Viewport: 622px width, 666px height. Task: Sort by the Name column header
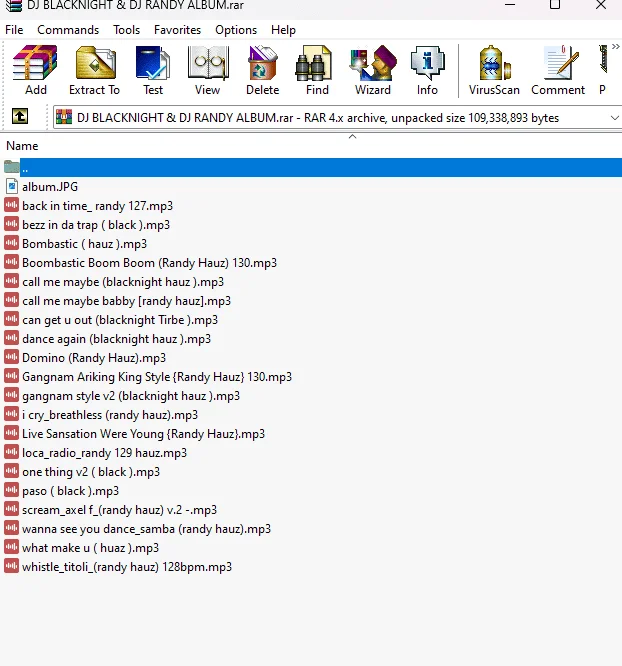click(x=22, y=146)
